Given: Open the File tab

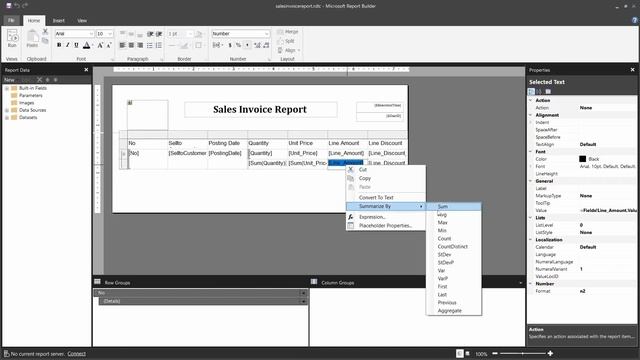Looking at the screenshot, I should tap(11, 20).
